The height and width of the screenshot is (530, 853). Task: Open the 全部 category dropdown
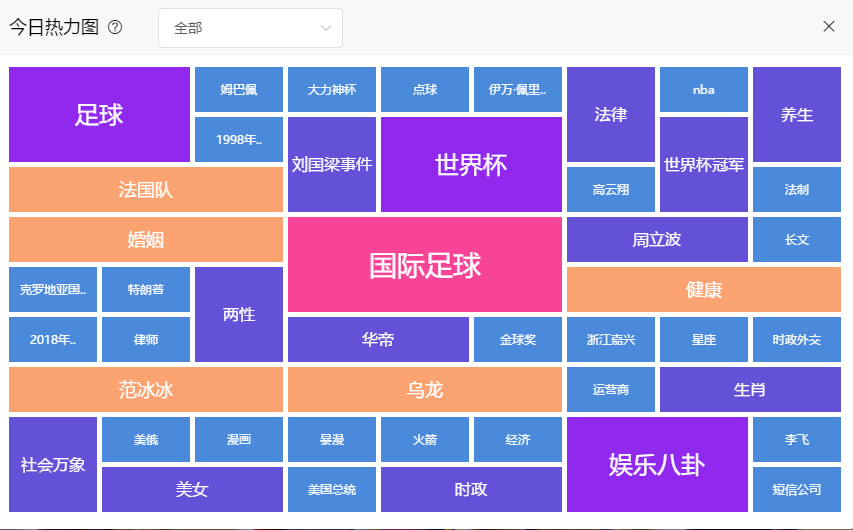[250, 28]
